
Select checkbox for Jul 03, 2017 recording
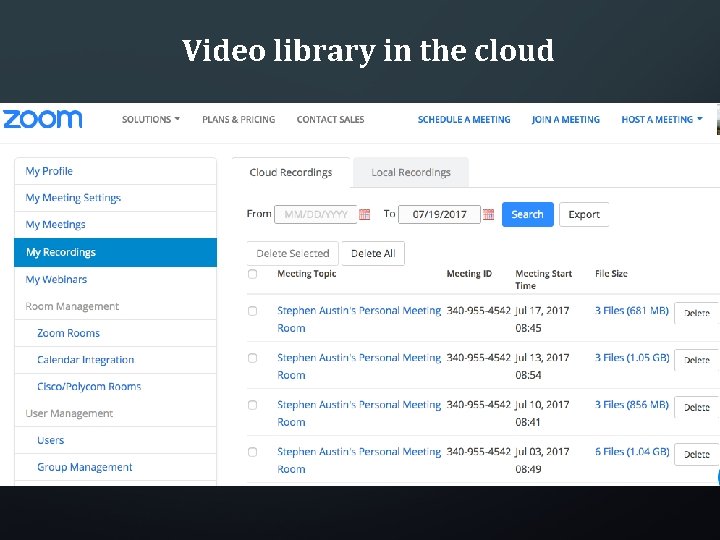pyautogui.click(x=253, y=452)
